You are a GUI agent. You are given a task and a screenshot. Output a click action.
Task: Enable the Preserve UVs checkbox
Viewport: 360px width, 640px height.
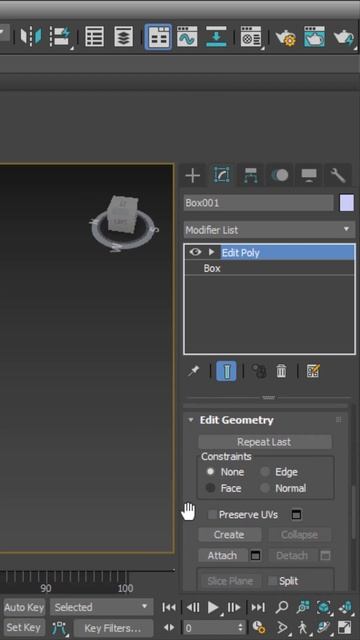coord(212,514)
